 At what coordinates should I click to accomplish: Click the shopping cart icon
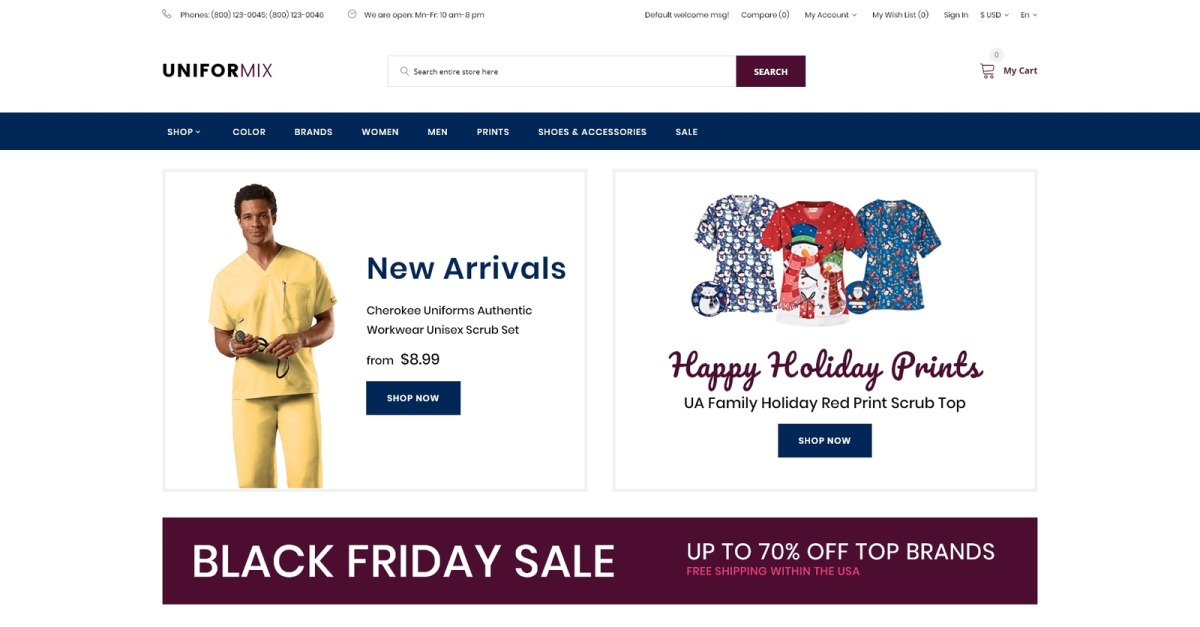coord(987,71)
